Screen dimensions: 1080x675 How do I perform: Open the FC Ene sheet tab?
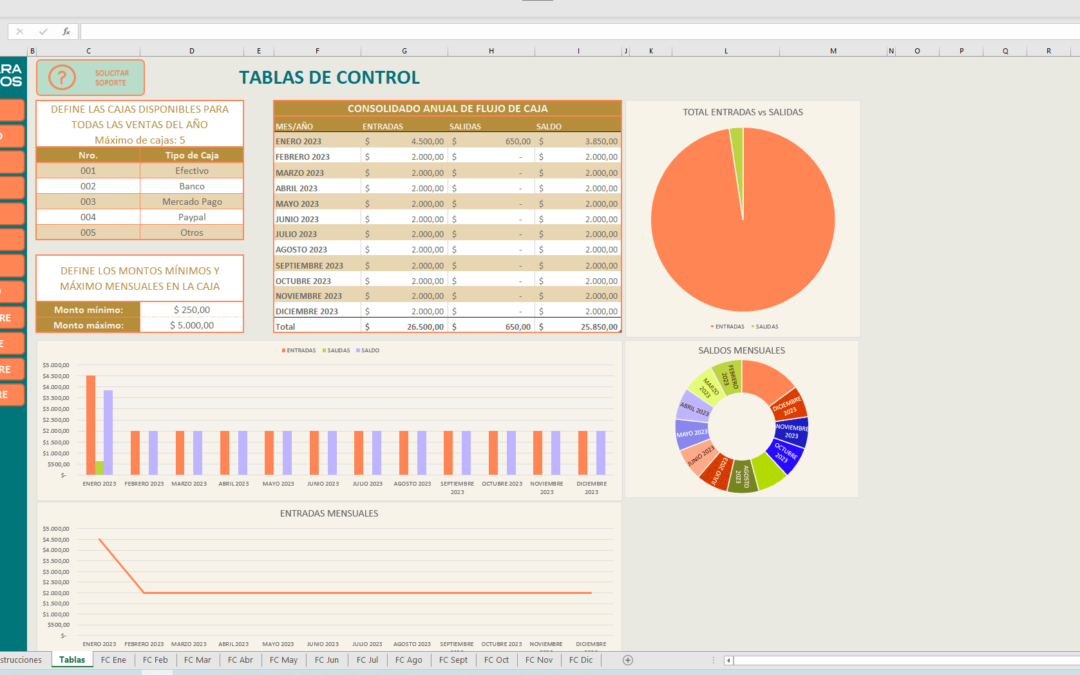pyautogui.click(x=113, y=660)
